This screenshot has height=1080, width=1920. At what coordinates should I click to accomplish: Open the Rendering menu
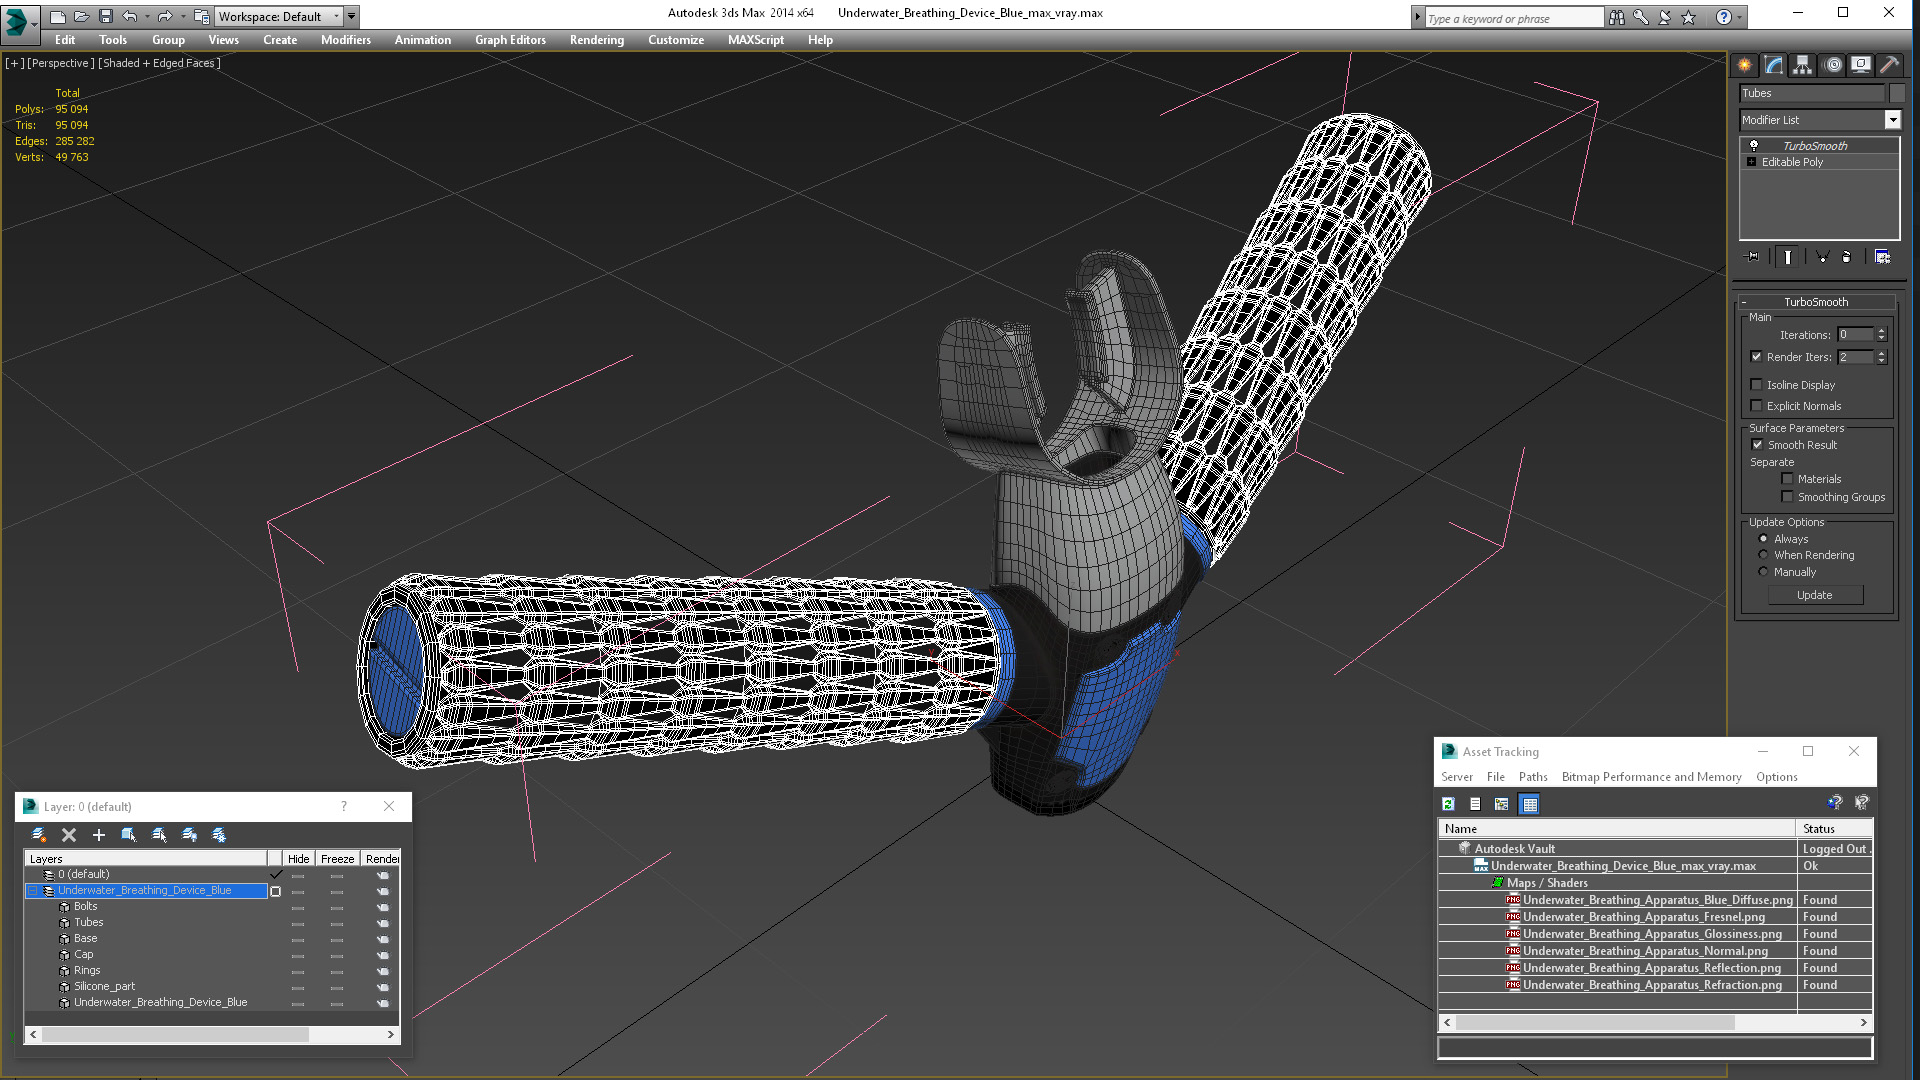pyautogui.click(x=596, y=40)
